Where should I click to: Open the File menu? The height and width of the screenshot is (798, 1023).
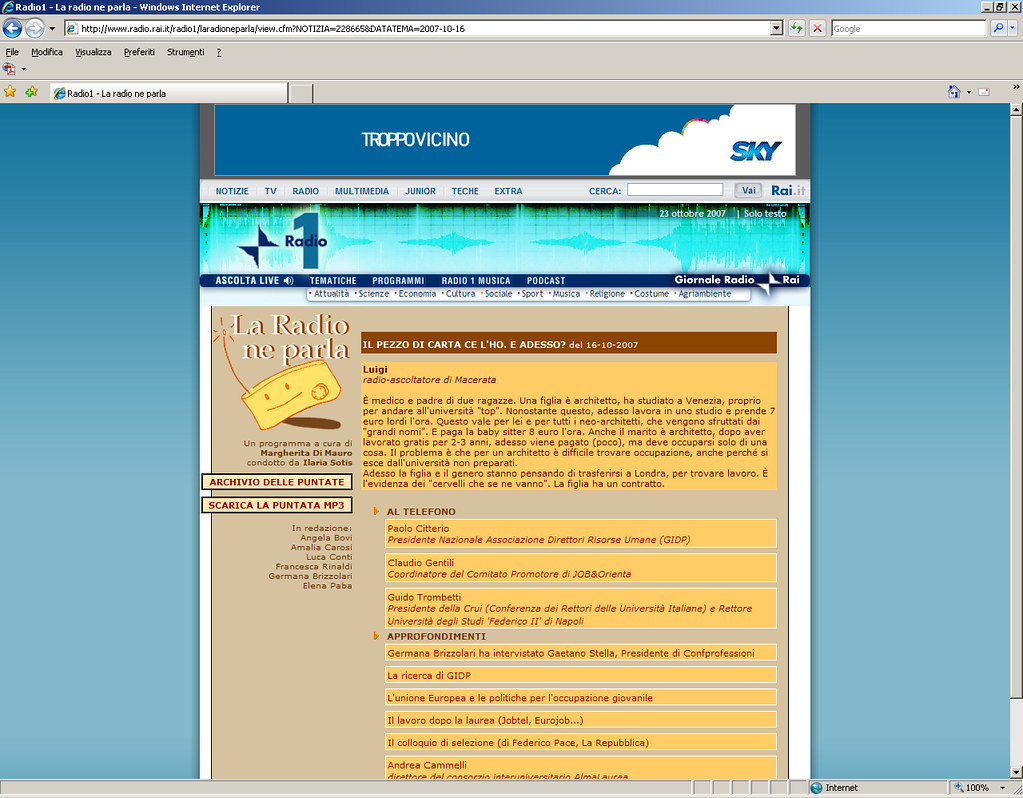pos(12,52)
